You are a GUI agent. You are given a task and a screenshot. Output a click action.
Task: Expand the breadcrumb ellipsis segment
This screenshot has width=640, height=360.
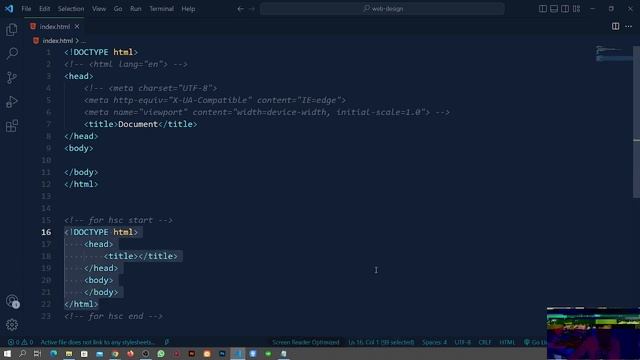point(83,41)
